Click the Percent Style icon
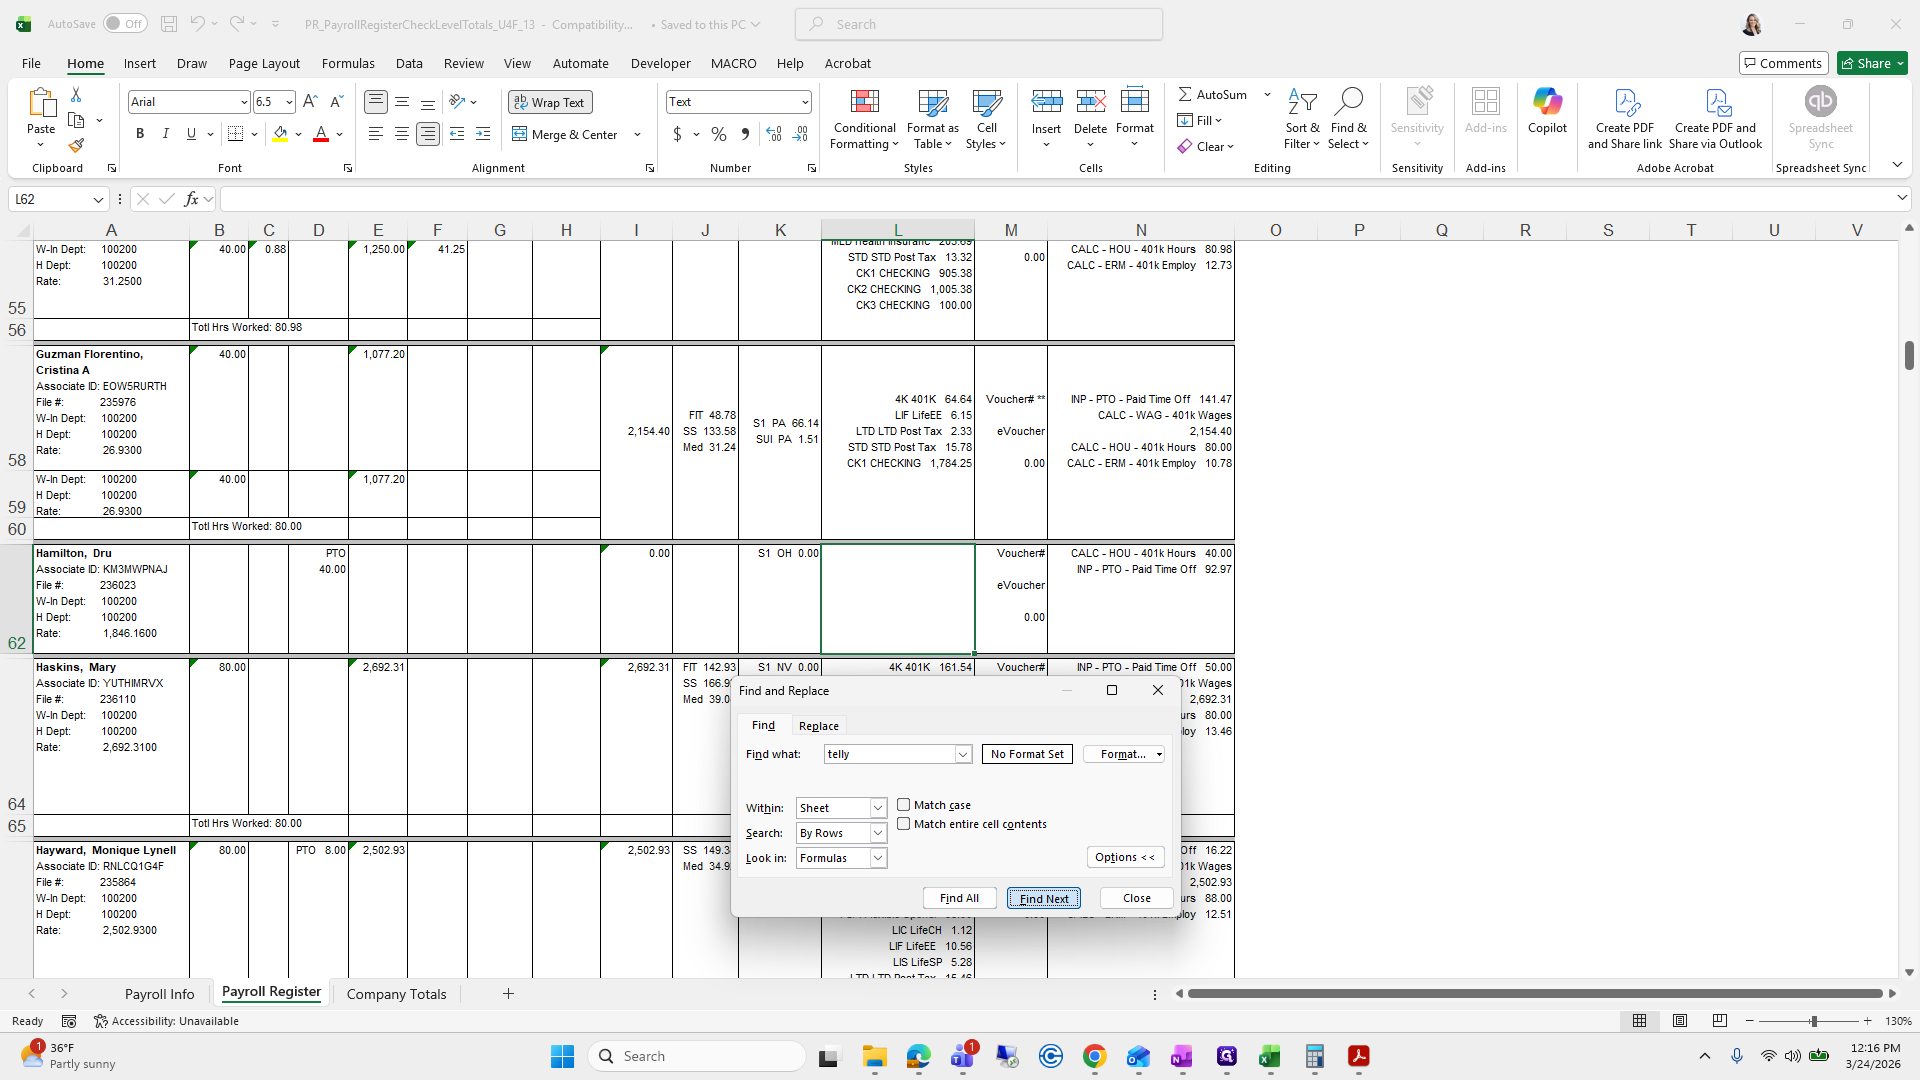 (718, 134)
